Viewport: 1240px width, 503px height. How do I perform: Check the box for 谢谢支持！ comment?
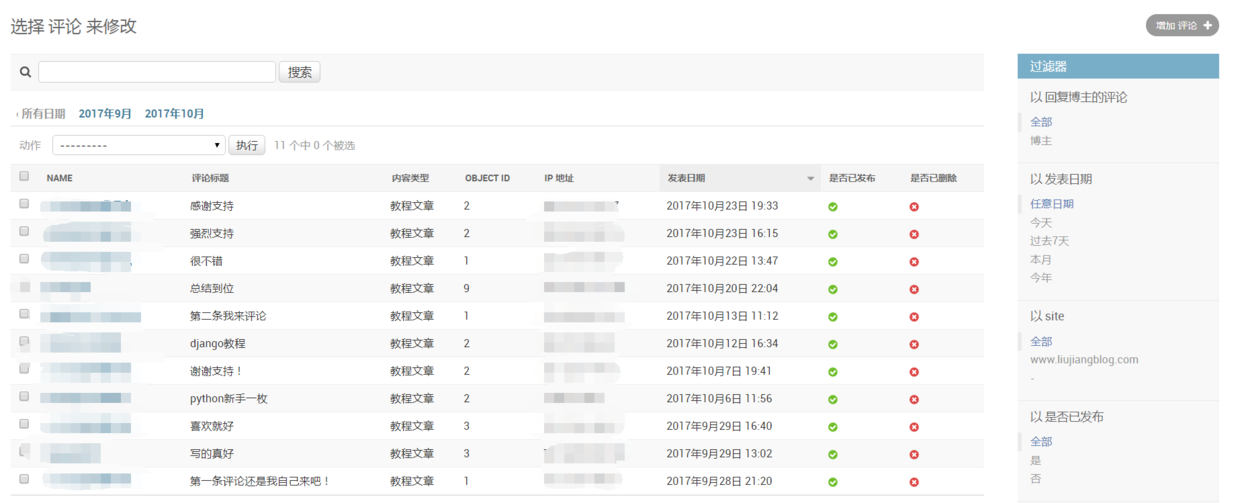tap(24, 369)
